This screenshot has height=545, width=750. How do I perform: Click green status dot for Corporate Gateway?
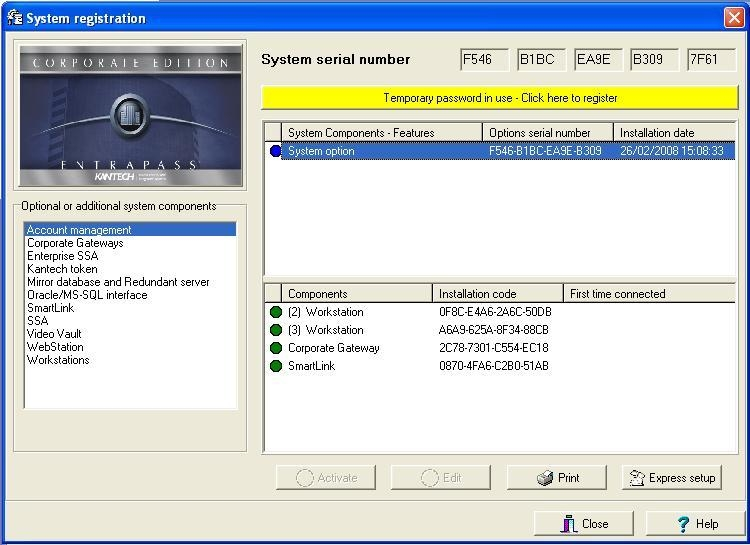276,348
